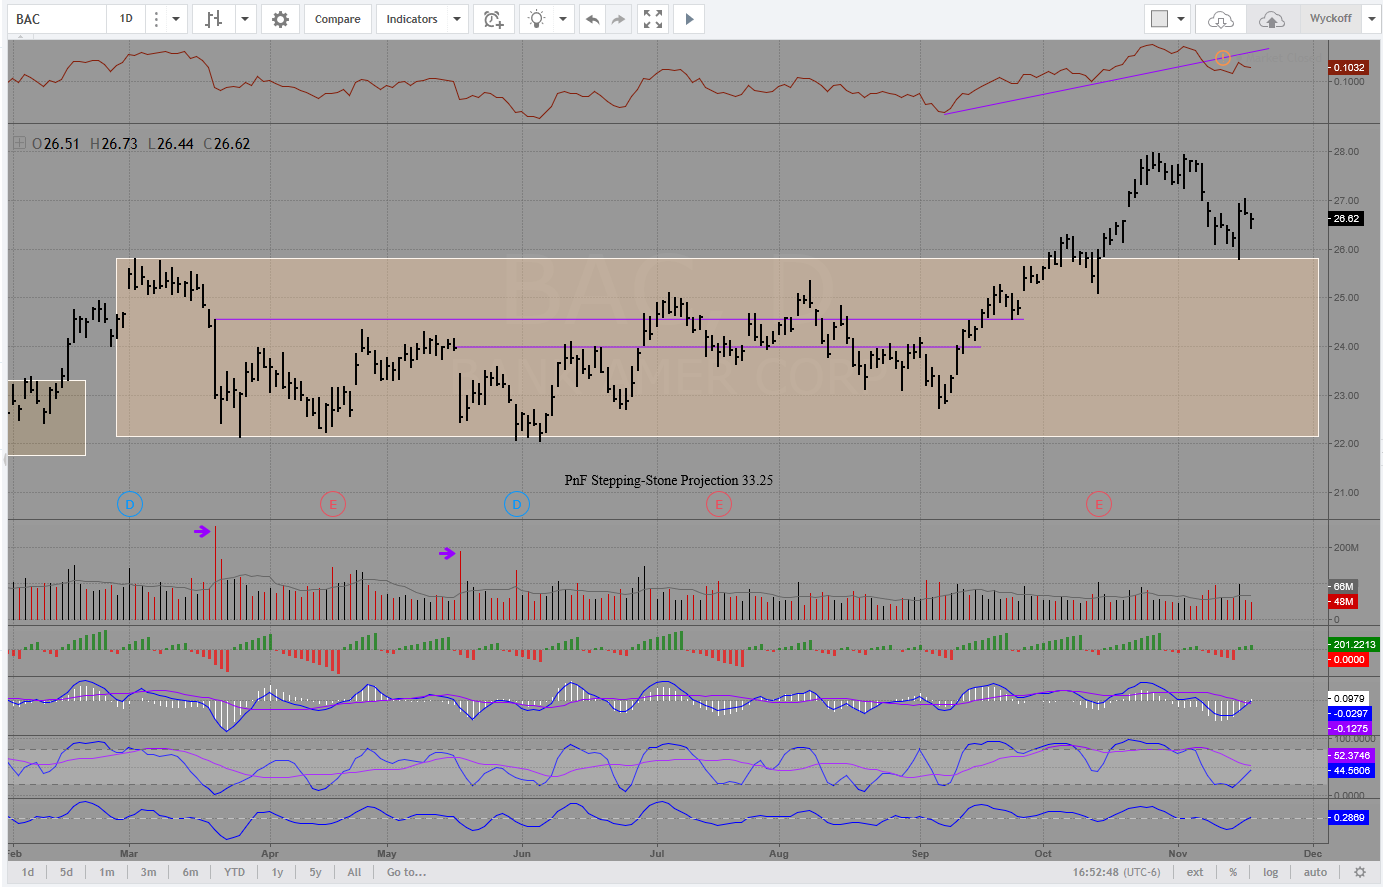Enter fullscreen mode
Image resolution: width=1383 pixels, height=887 pixels.
coord(653,19)
